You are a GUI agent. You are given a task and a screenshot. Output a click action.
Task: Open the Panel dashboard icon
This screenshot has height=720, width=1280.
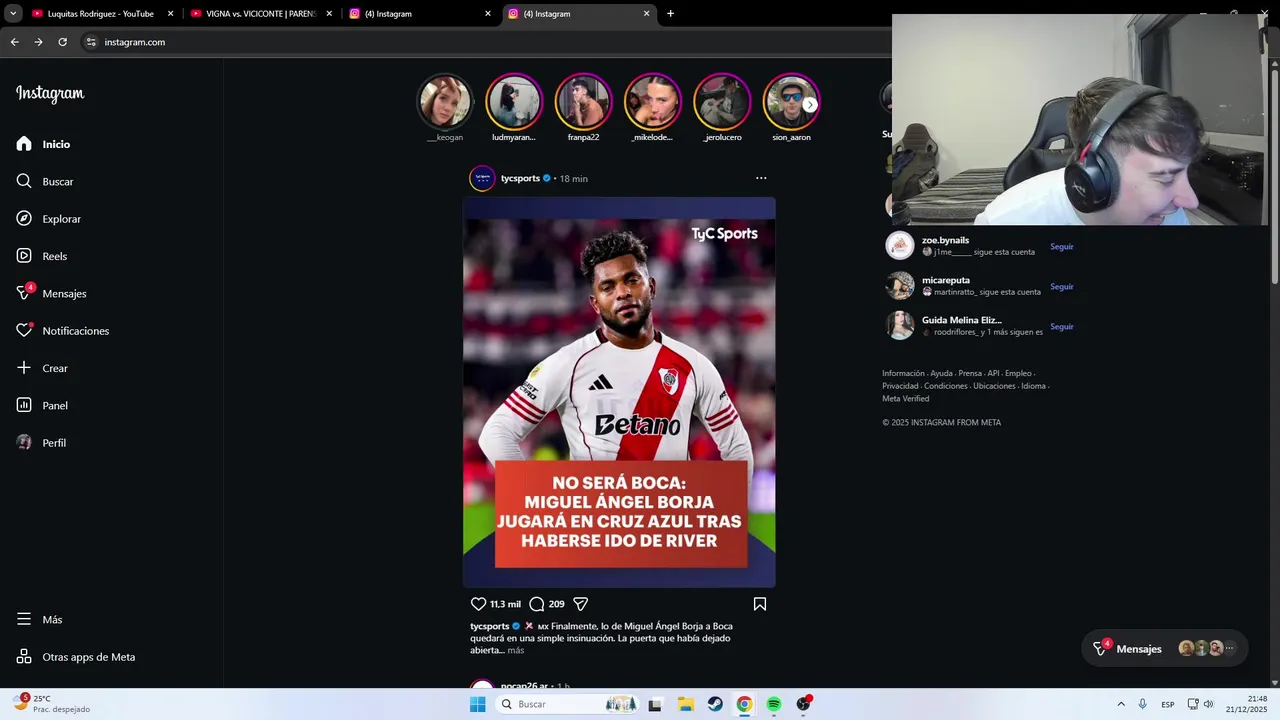coord(24,405)
